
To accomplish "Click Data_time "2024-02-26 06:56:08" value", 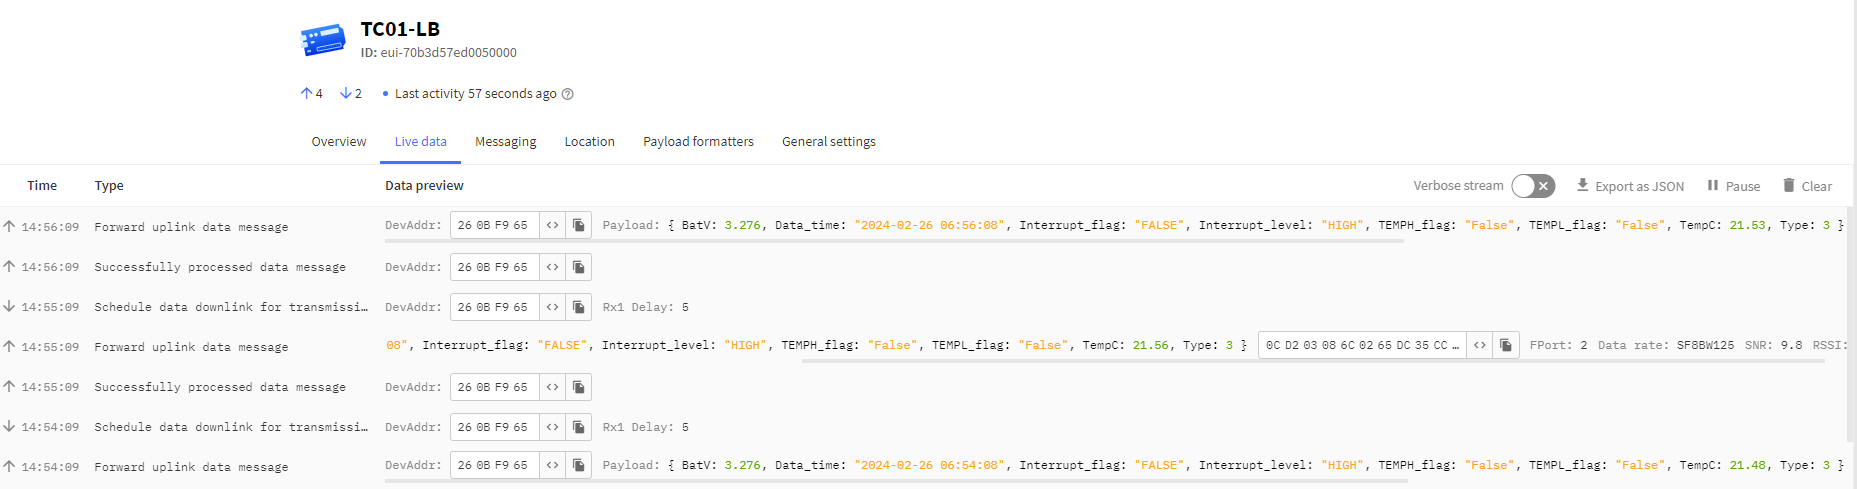I will tap(929, 225).
